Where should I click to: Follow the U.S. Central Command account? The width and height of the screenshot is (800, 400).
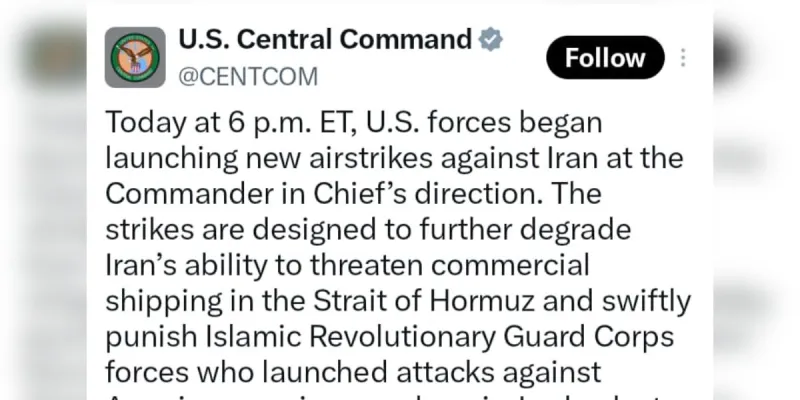point(605,58)
